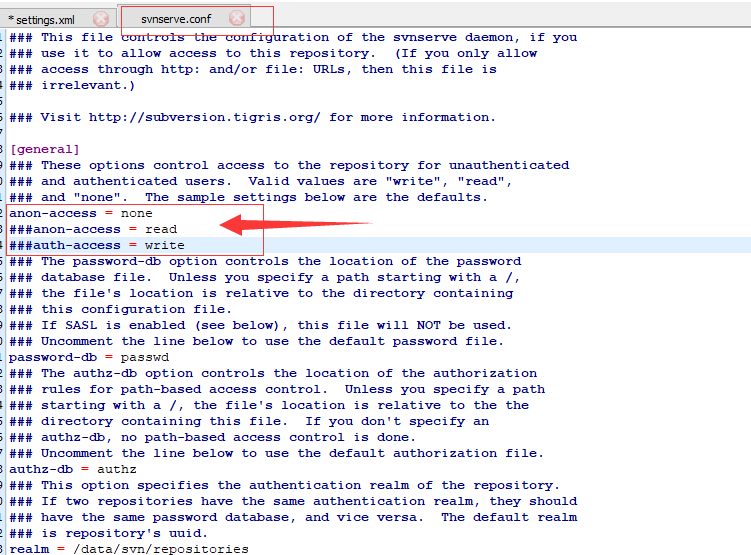751x555 pixels.
Task: Select the svnserve.conf tab
Action: [x=176, y=19]
